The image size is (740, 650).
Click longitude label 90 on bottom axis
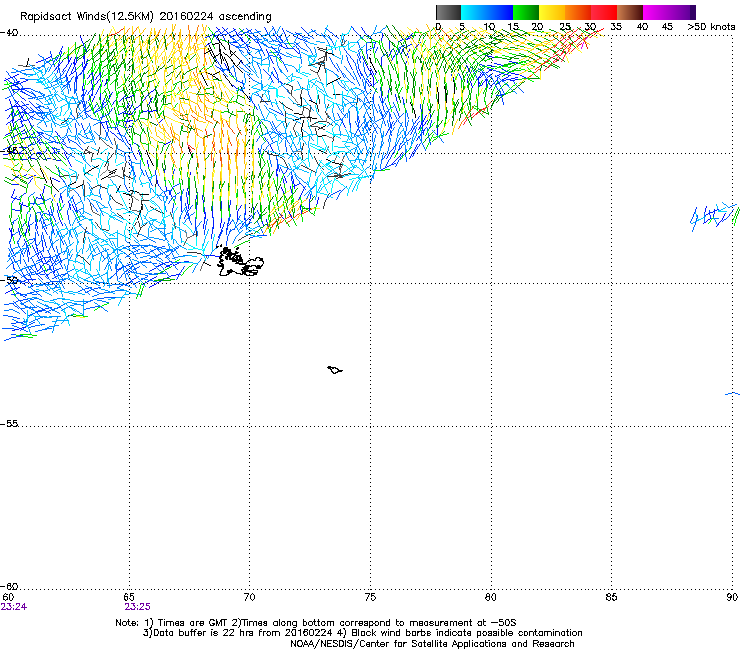[732, 597]
